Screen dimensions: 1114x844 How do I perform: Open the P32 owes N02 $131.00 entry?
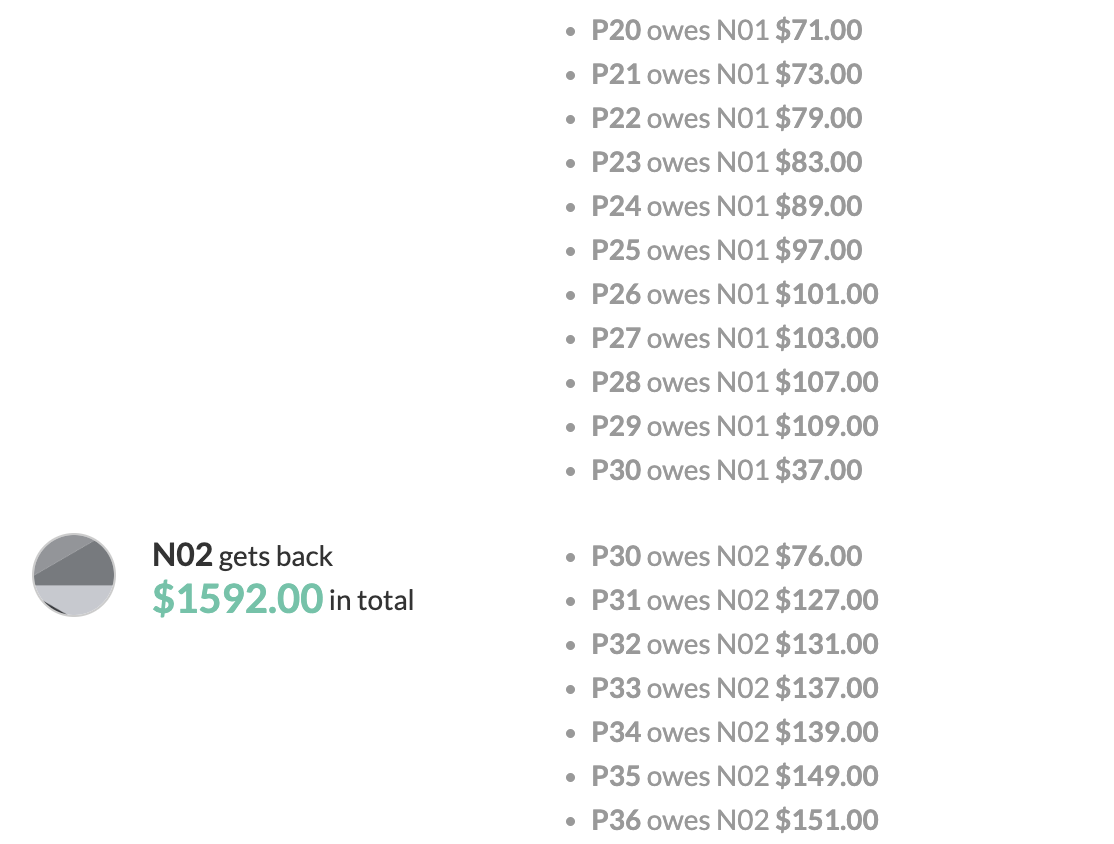coord(734,644)
